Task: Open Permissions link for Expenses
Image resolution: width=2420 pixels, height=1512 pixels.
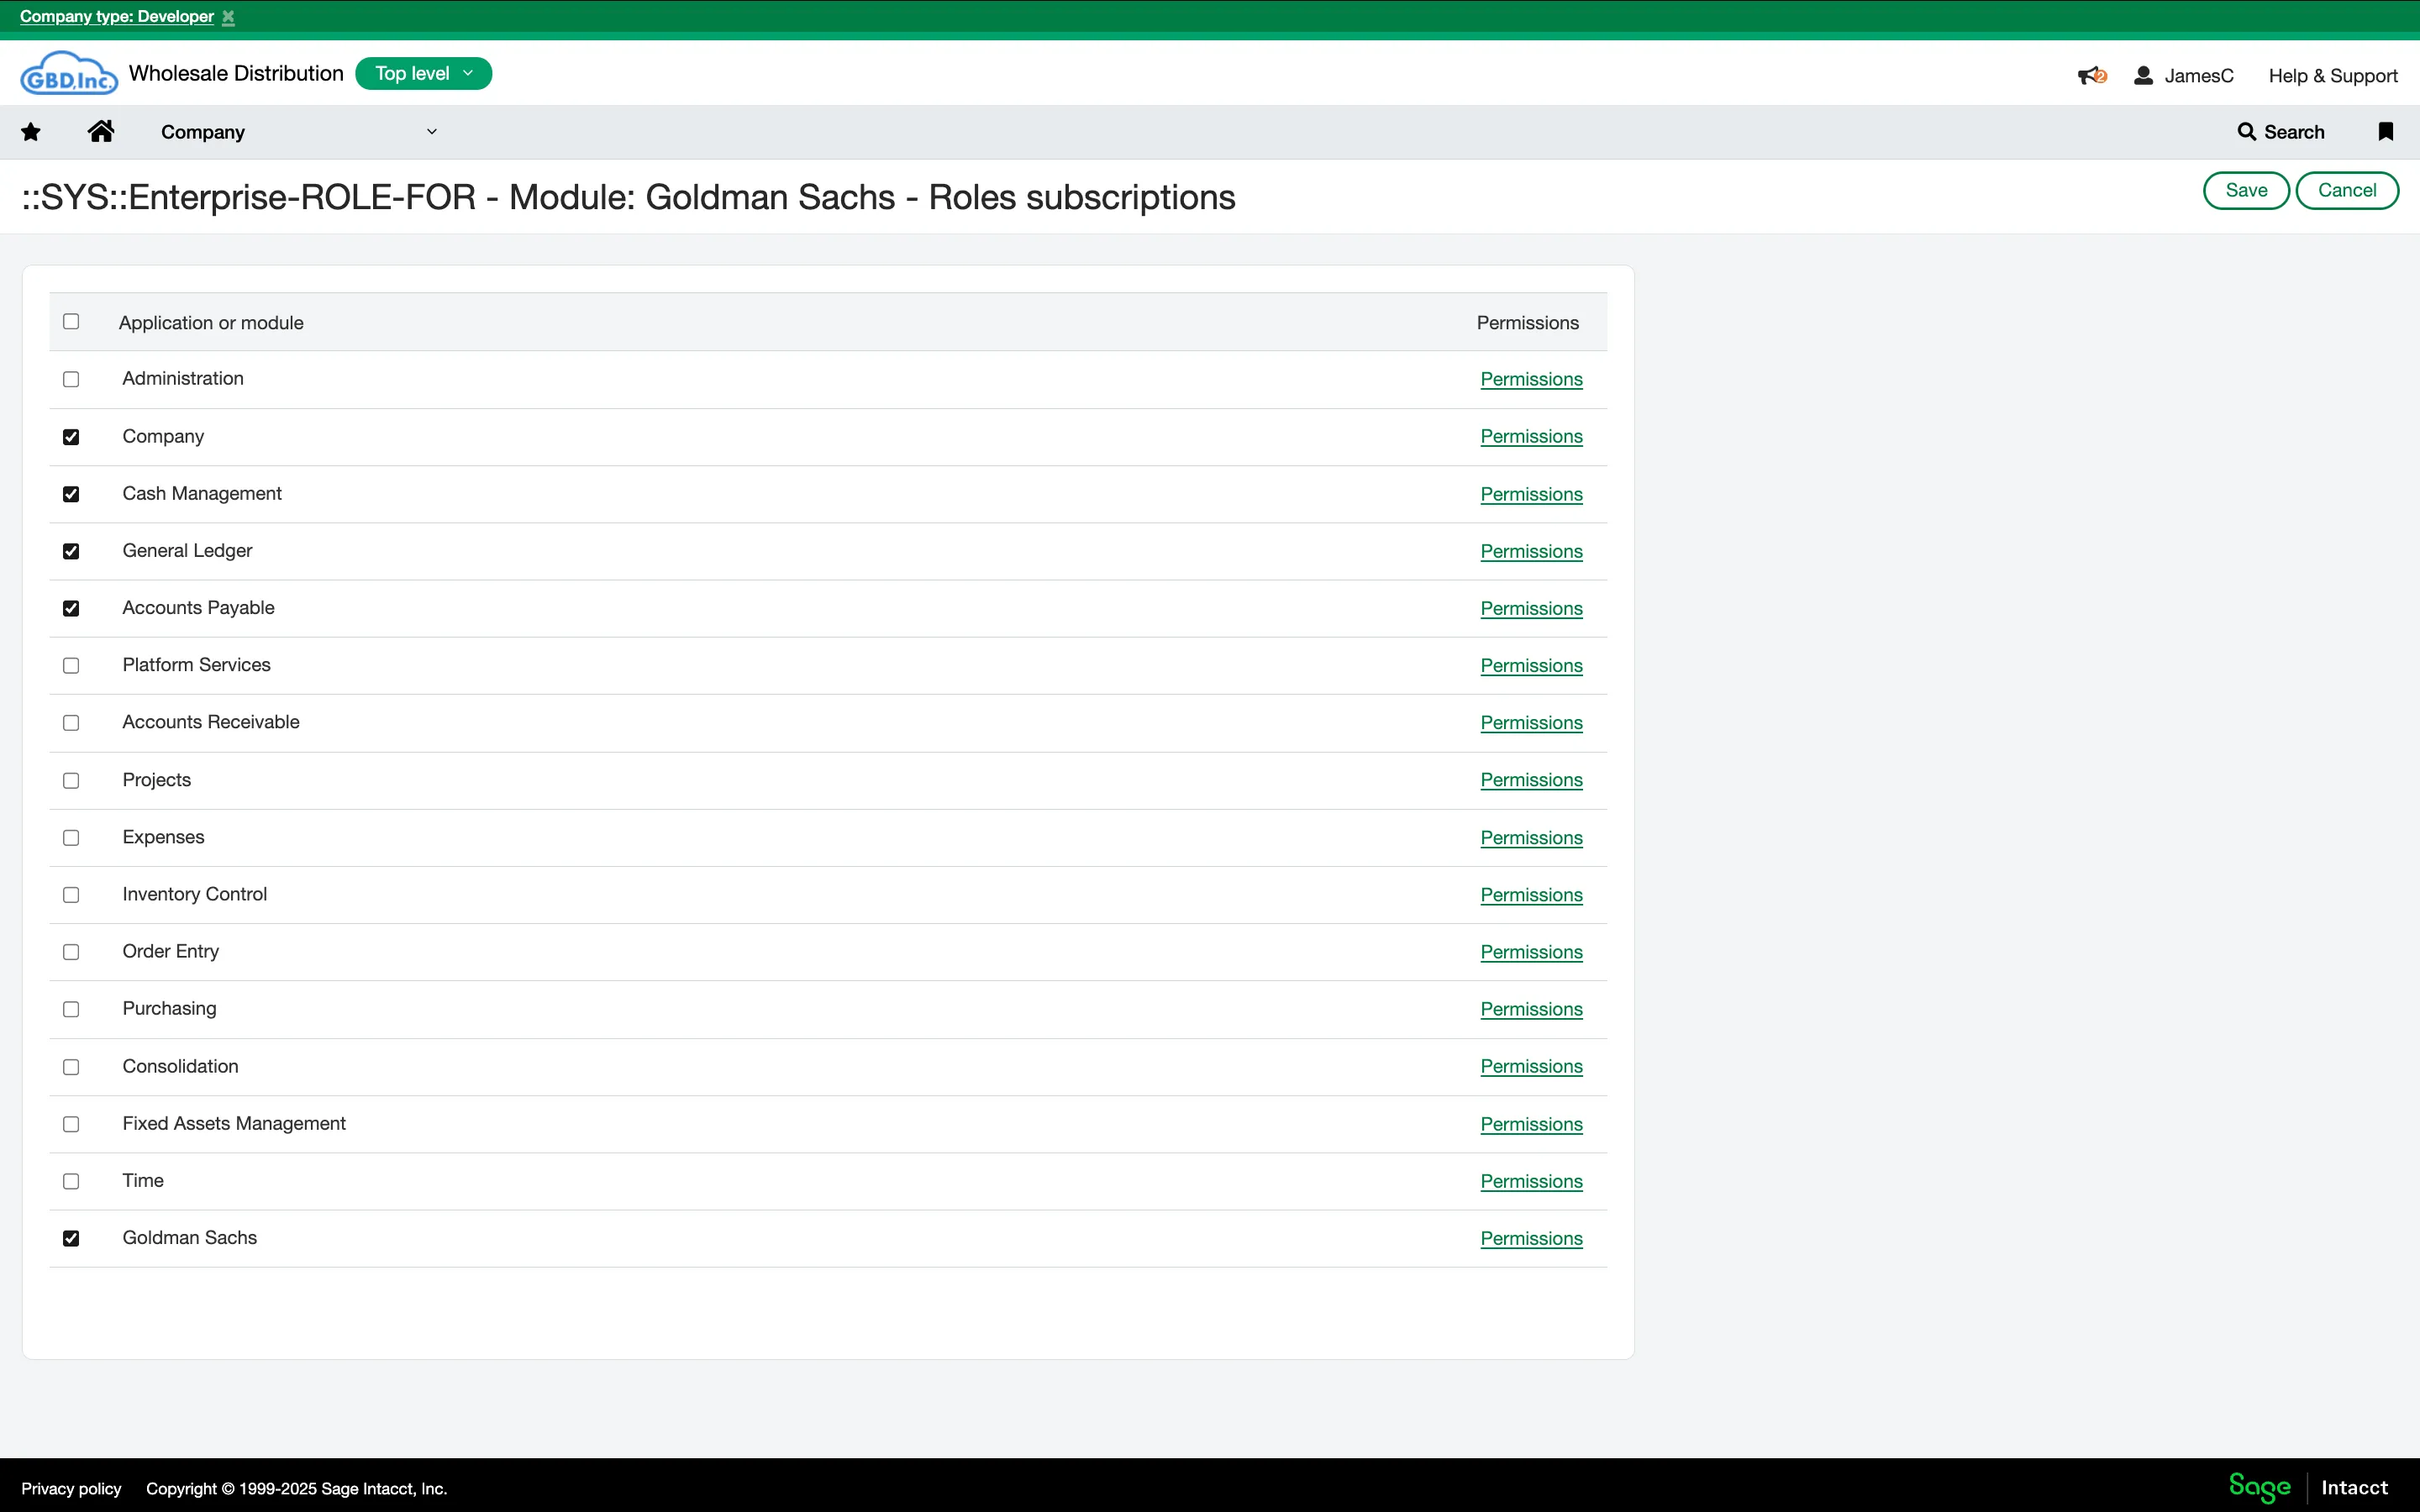Action: (1531, 838)
